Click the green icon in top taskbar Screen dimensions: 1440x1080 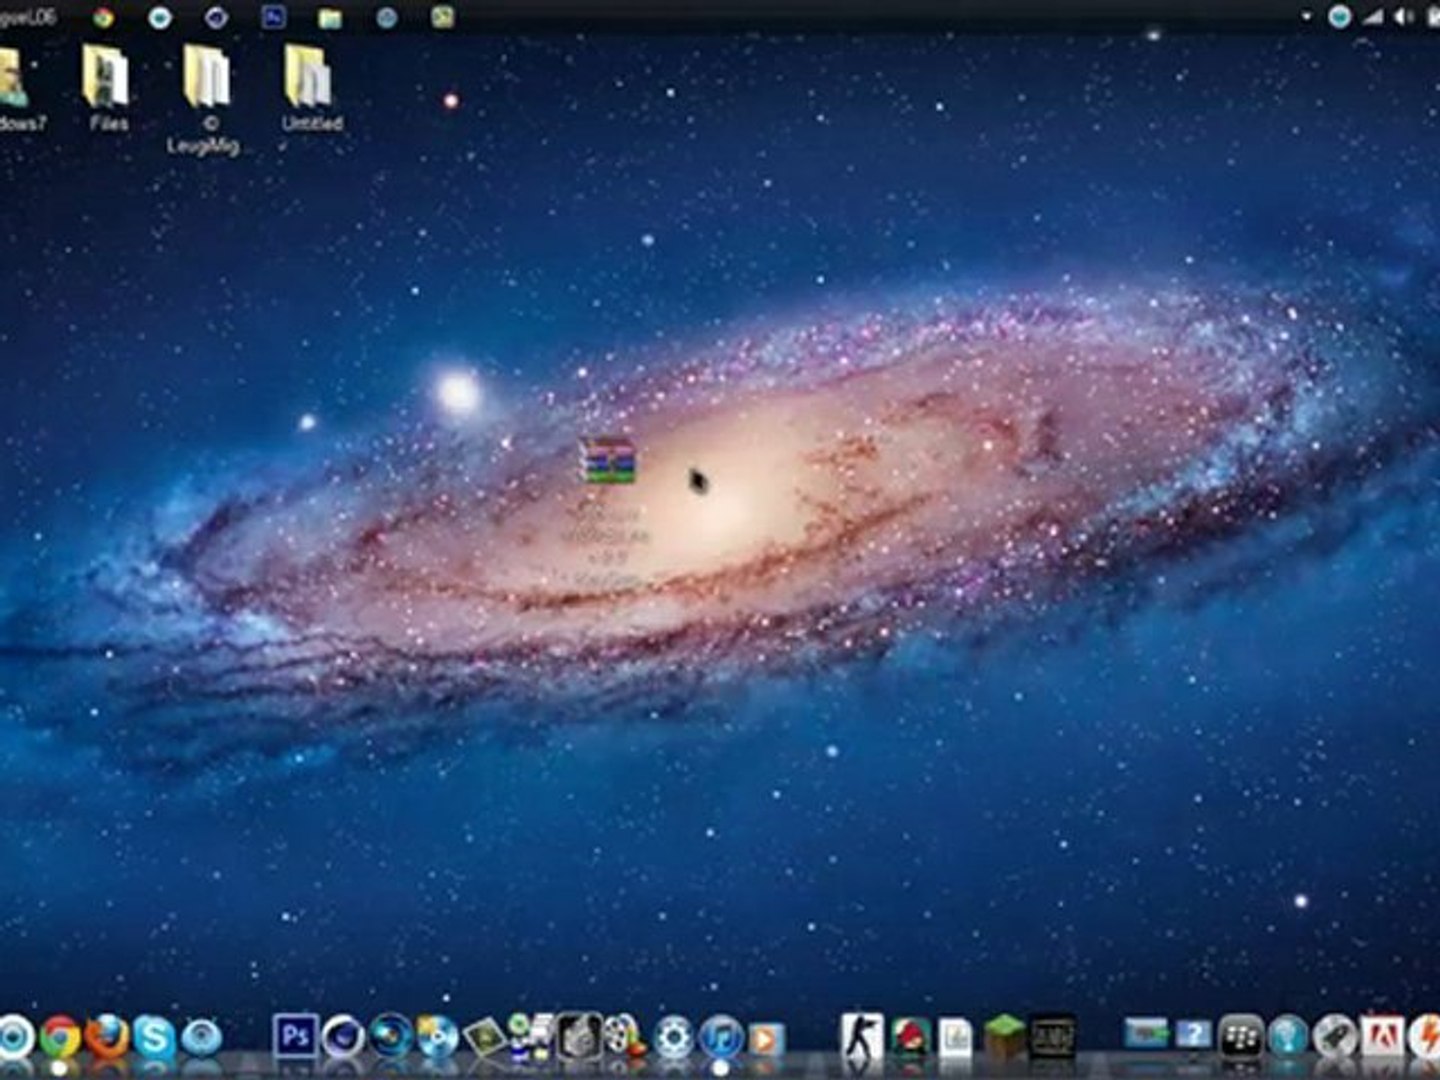[443, 17]
